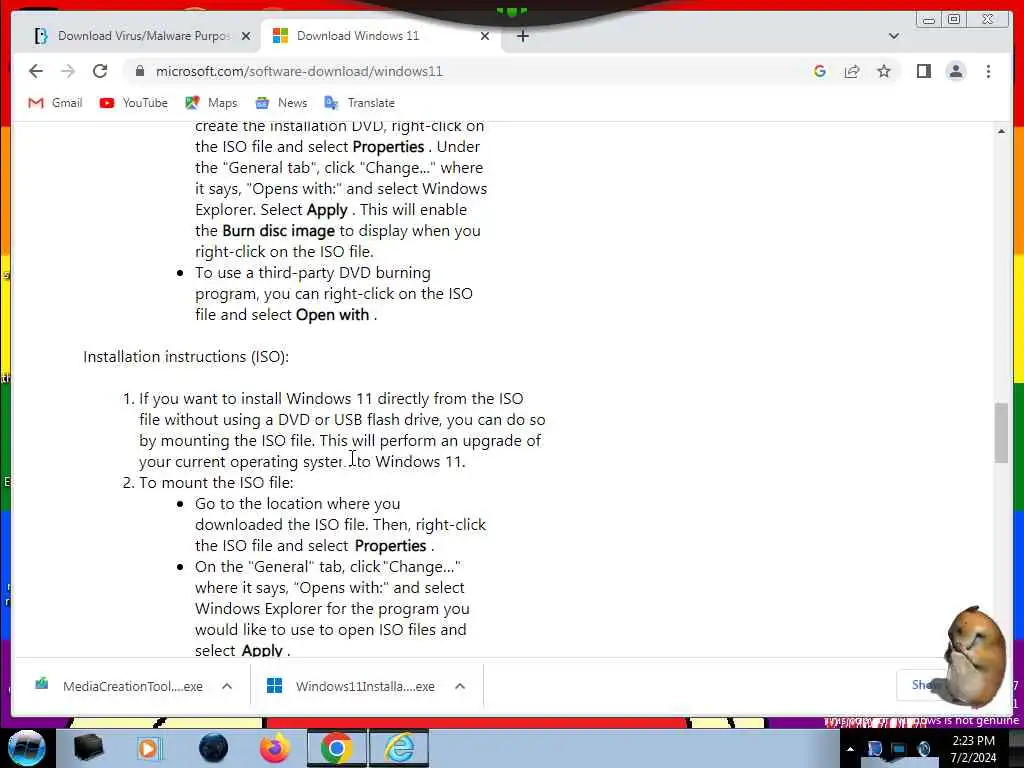1024x768 pixels.
Task: Open the dark globe taskbar icon
Action: point(214,748)
